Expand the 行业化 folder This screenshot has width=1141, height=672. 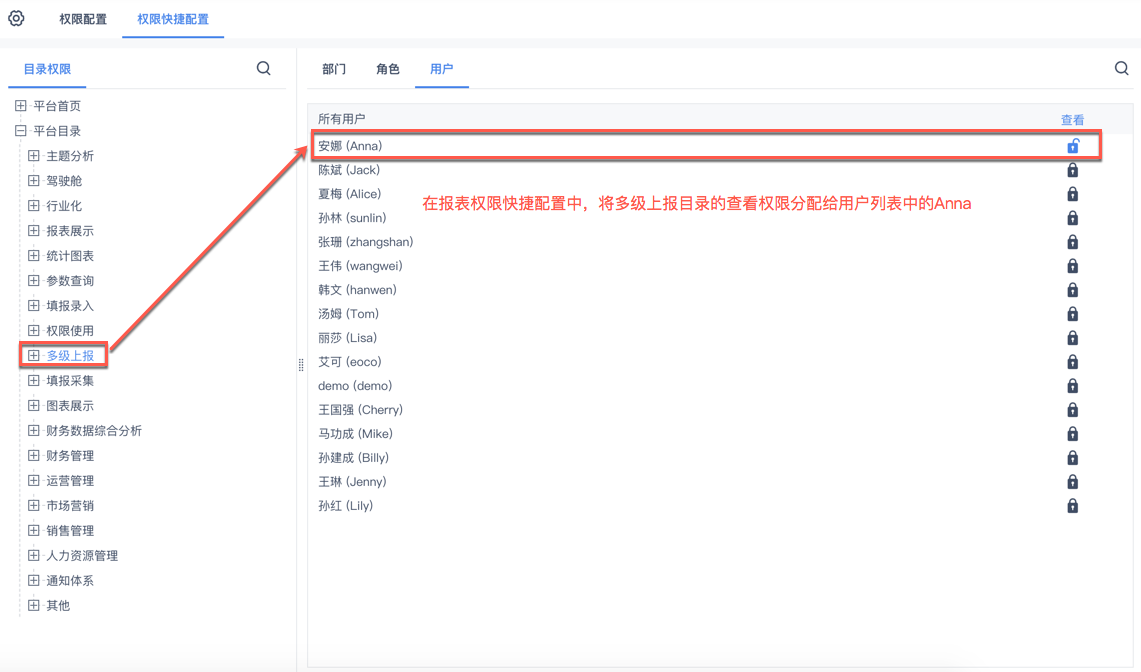tap(33, 205)
